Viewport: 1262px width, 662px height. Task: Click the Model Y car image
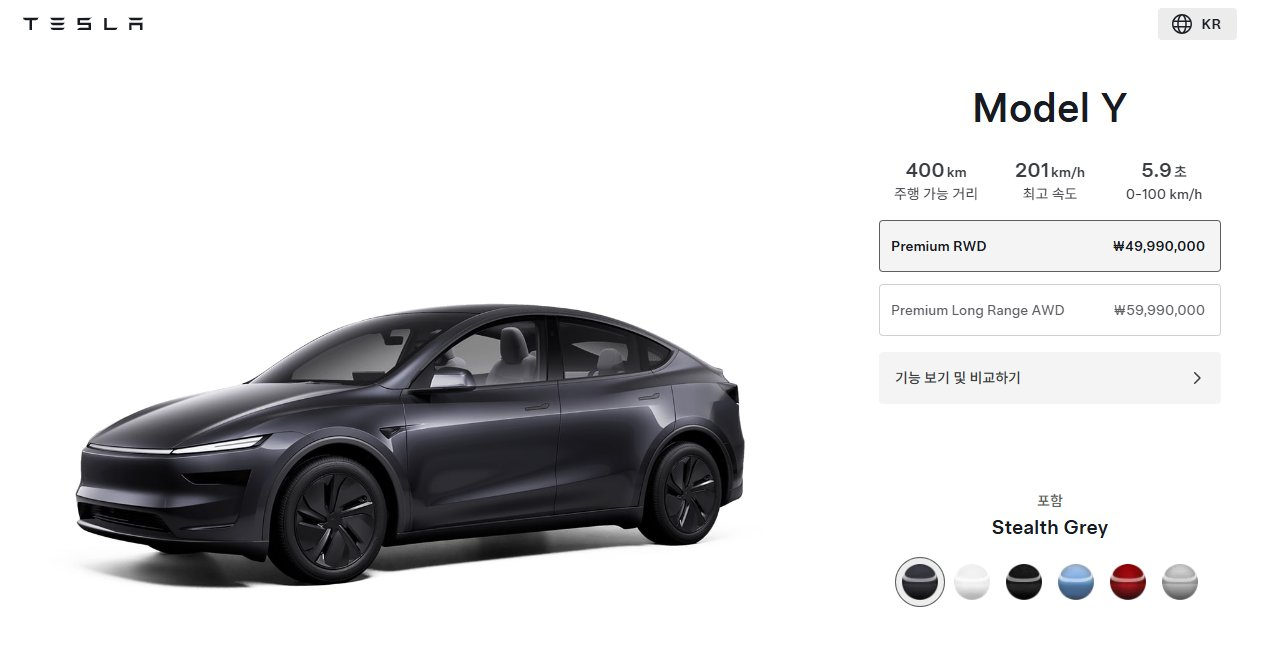(411, 442)
